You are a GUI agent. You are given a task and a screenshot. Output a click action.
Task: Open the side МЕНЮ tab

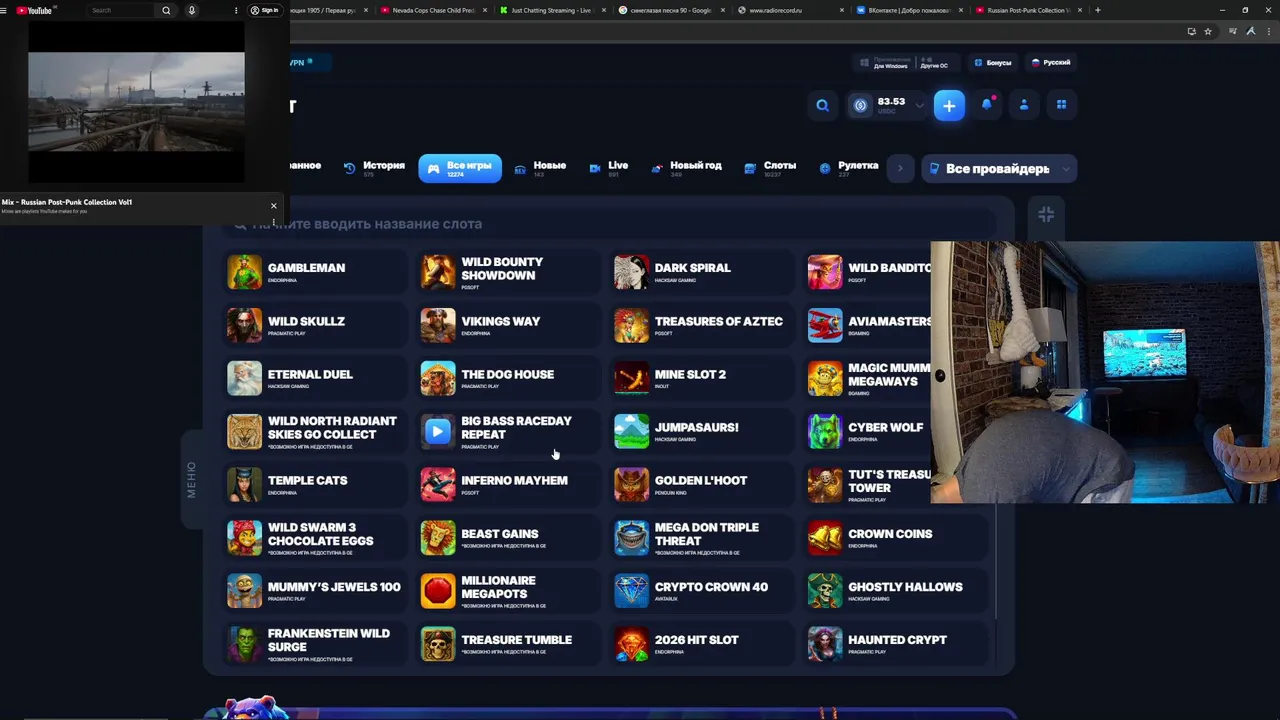coord(191,480)
